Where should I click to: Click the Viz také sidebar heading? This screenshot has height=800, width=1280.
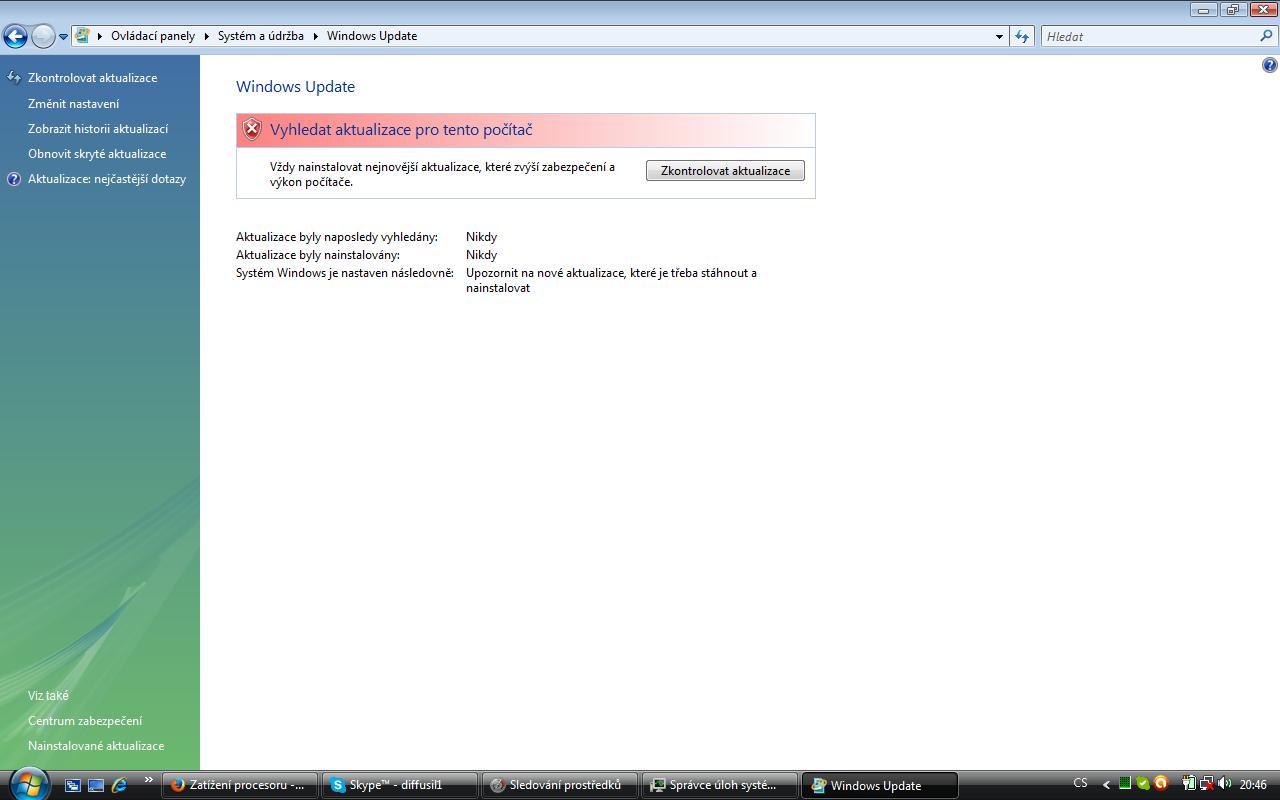coord(48,696)
